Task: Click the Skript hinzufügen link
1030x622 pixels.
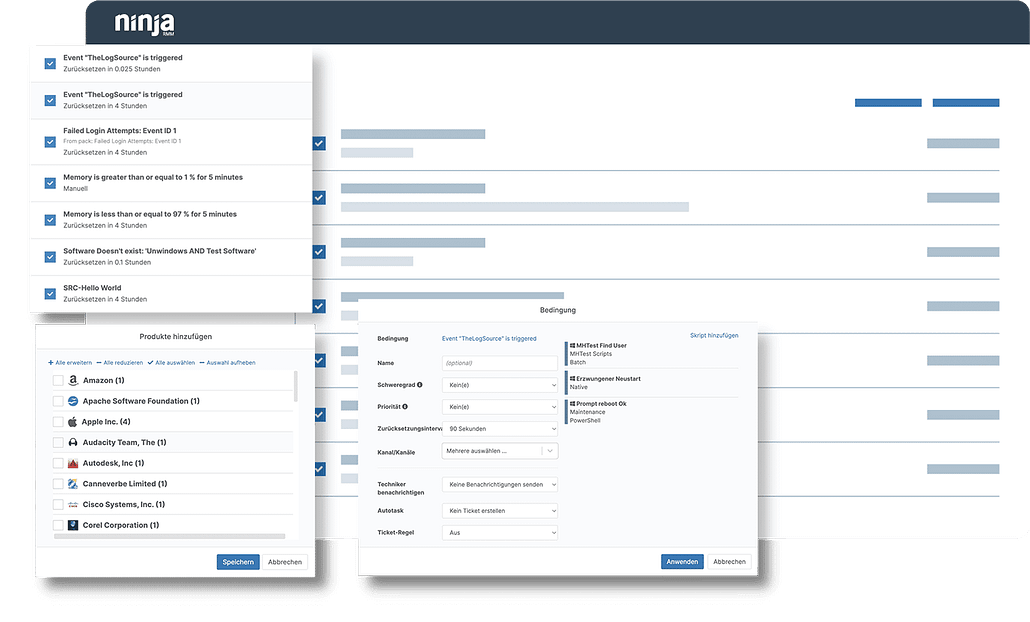Action: [714, 336]
